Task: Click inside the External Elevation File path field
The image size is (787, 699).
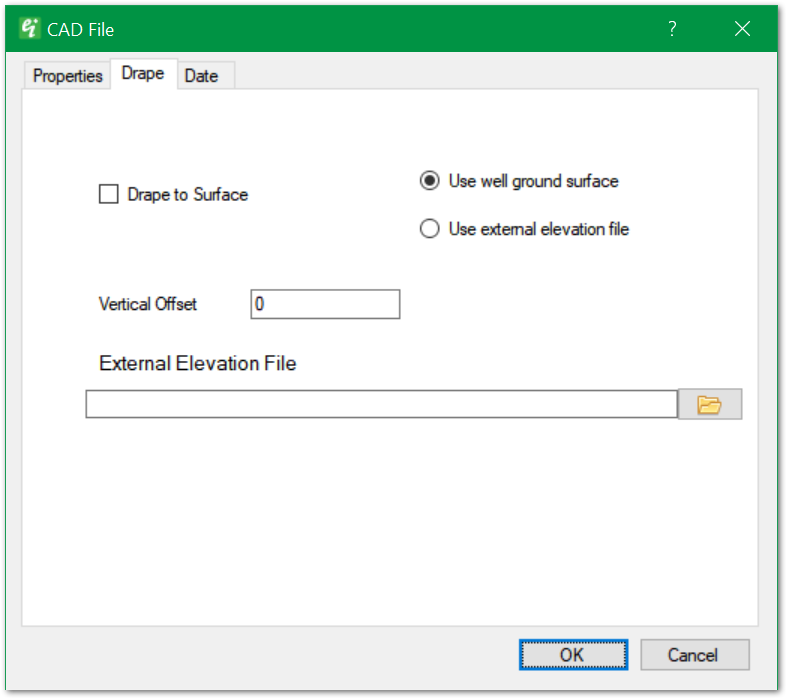Action: tap(381, 404)
